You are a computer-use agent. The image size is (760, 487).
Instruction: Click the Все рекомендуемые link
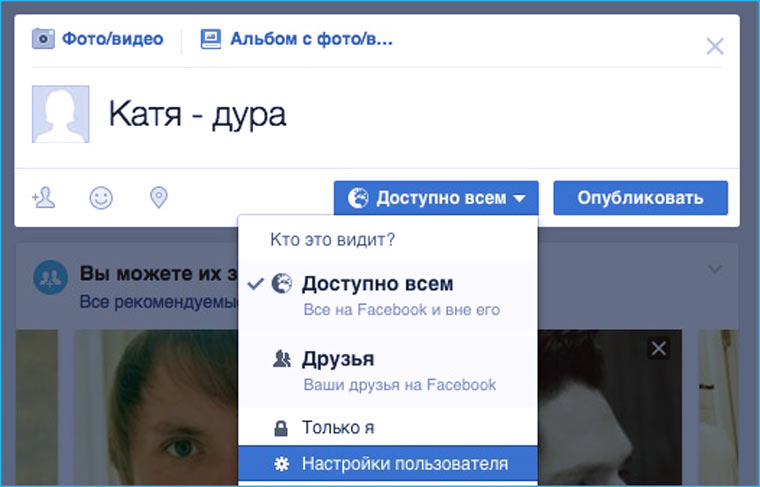click(x=159, y=301)
